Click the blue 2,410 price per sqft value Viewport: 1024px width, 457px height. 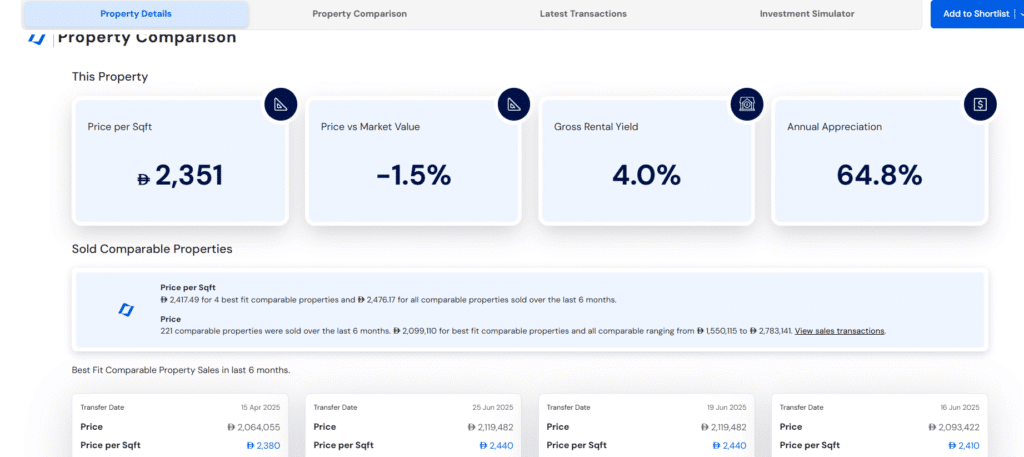(x=963, y=446)
